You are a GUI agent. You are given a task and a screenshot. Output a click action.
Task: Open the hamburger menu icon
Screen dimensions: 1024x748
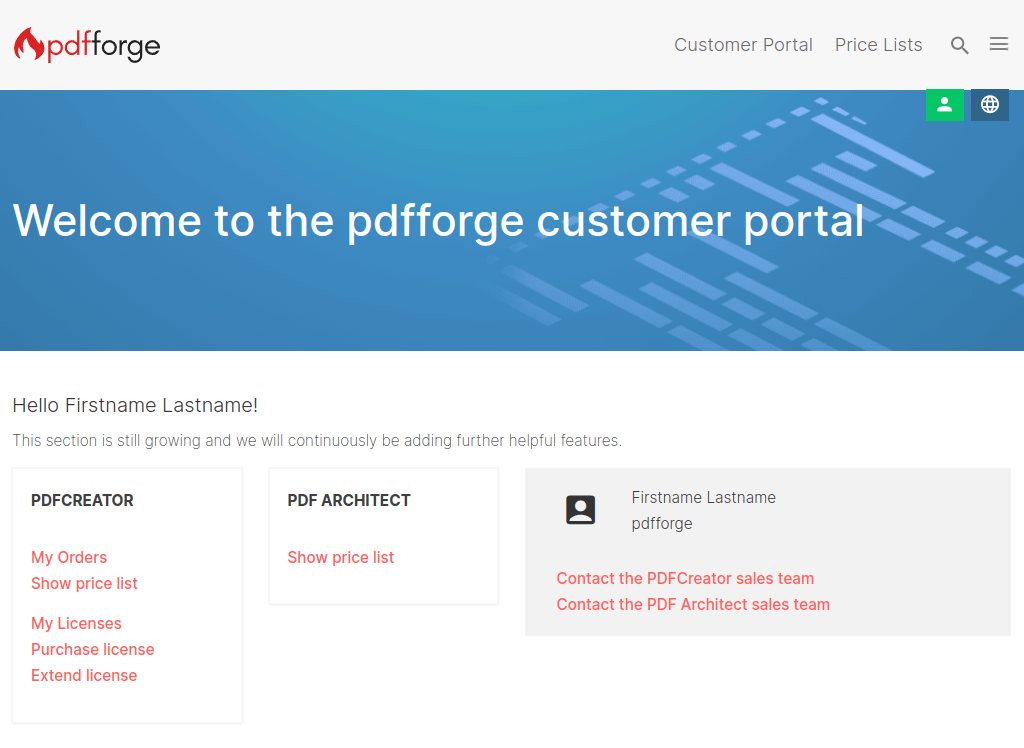pos(999,44)
